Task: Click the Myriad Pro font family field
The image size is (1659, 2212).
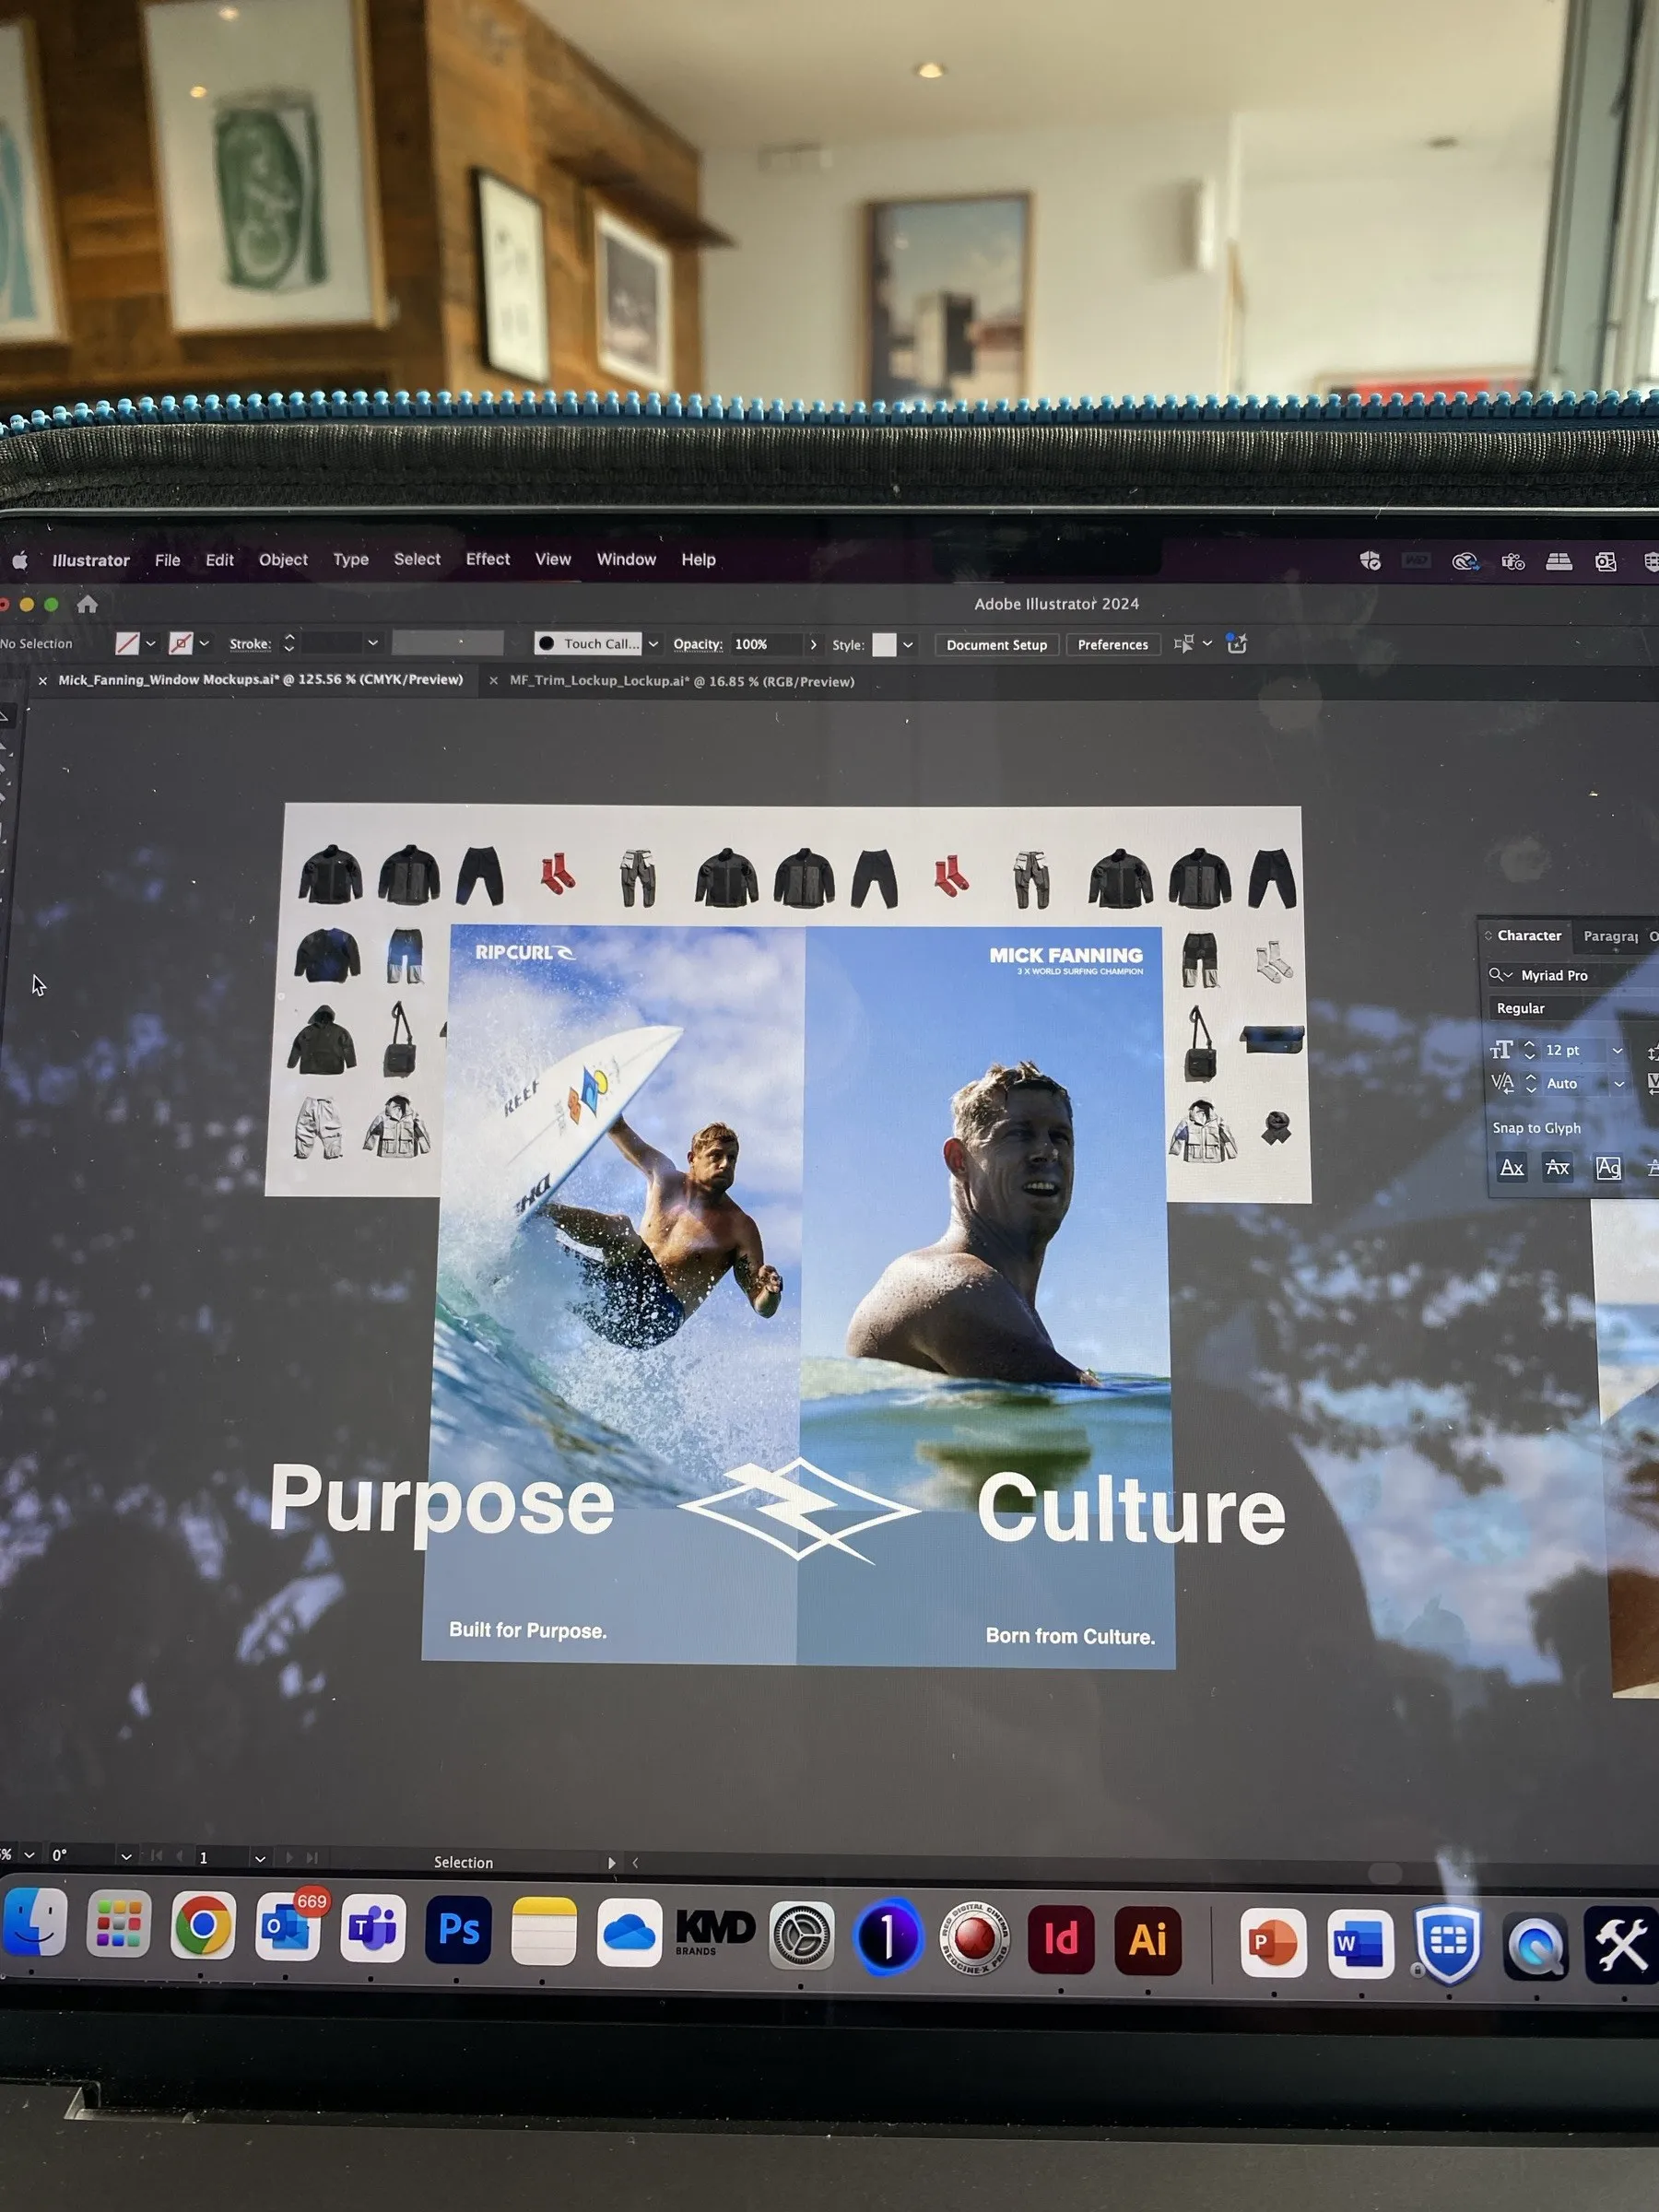Action: 1585,975
